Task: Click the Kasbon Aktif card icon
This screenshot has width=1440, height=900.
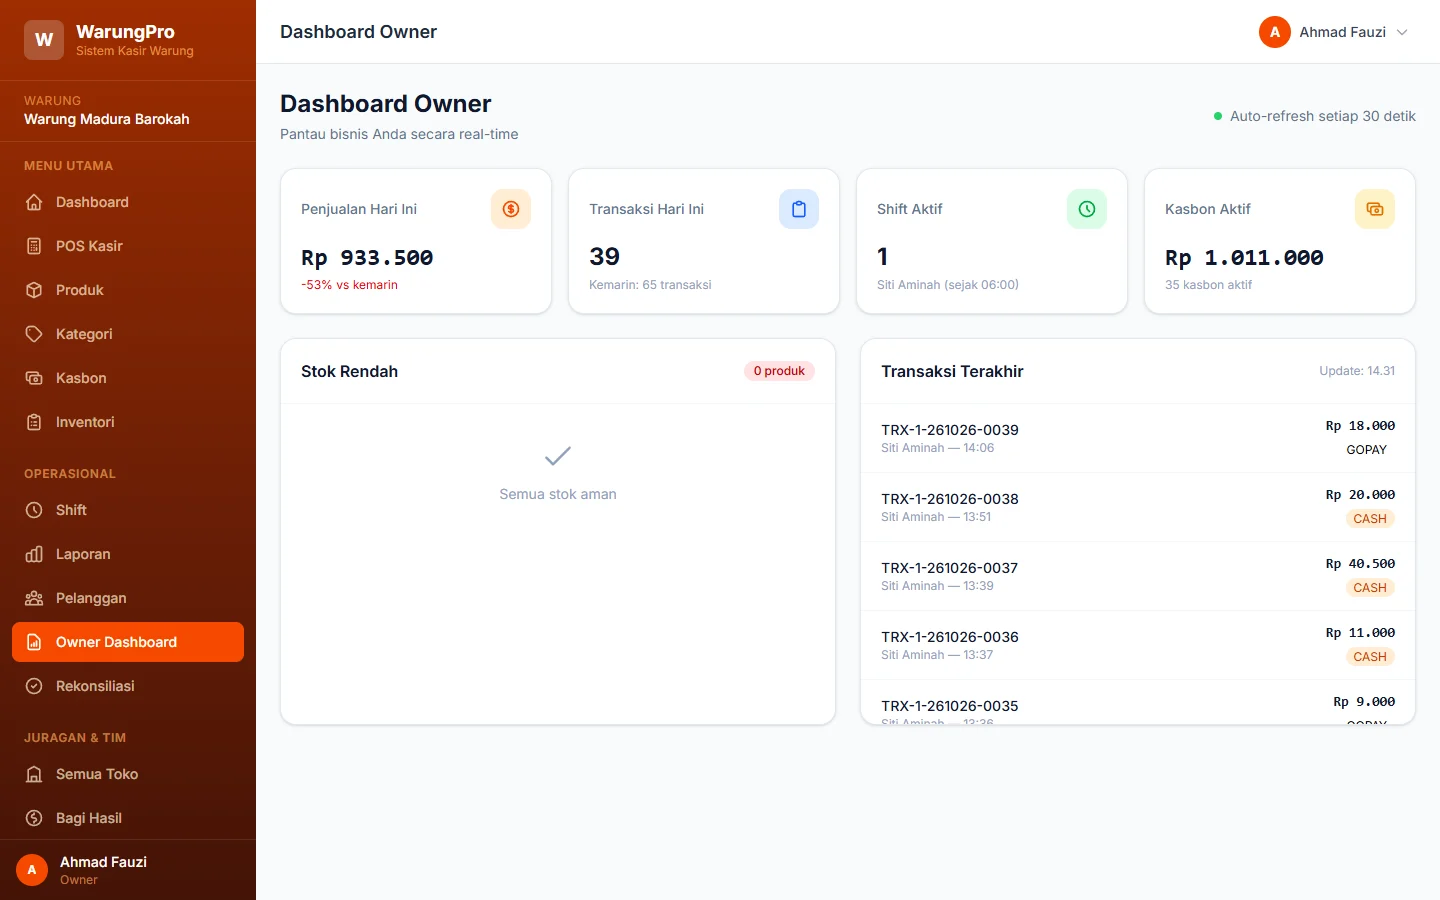Action: [1375, 209]
